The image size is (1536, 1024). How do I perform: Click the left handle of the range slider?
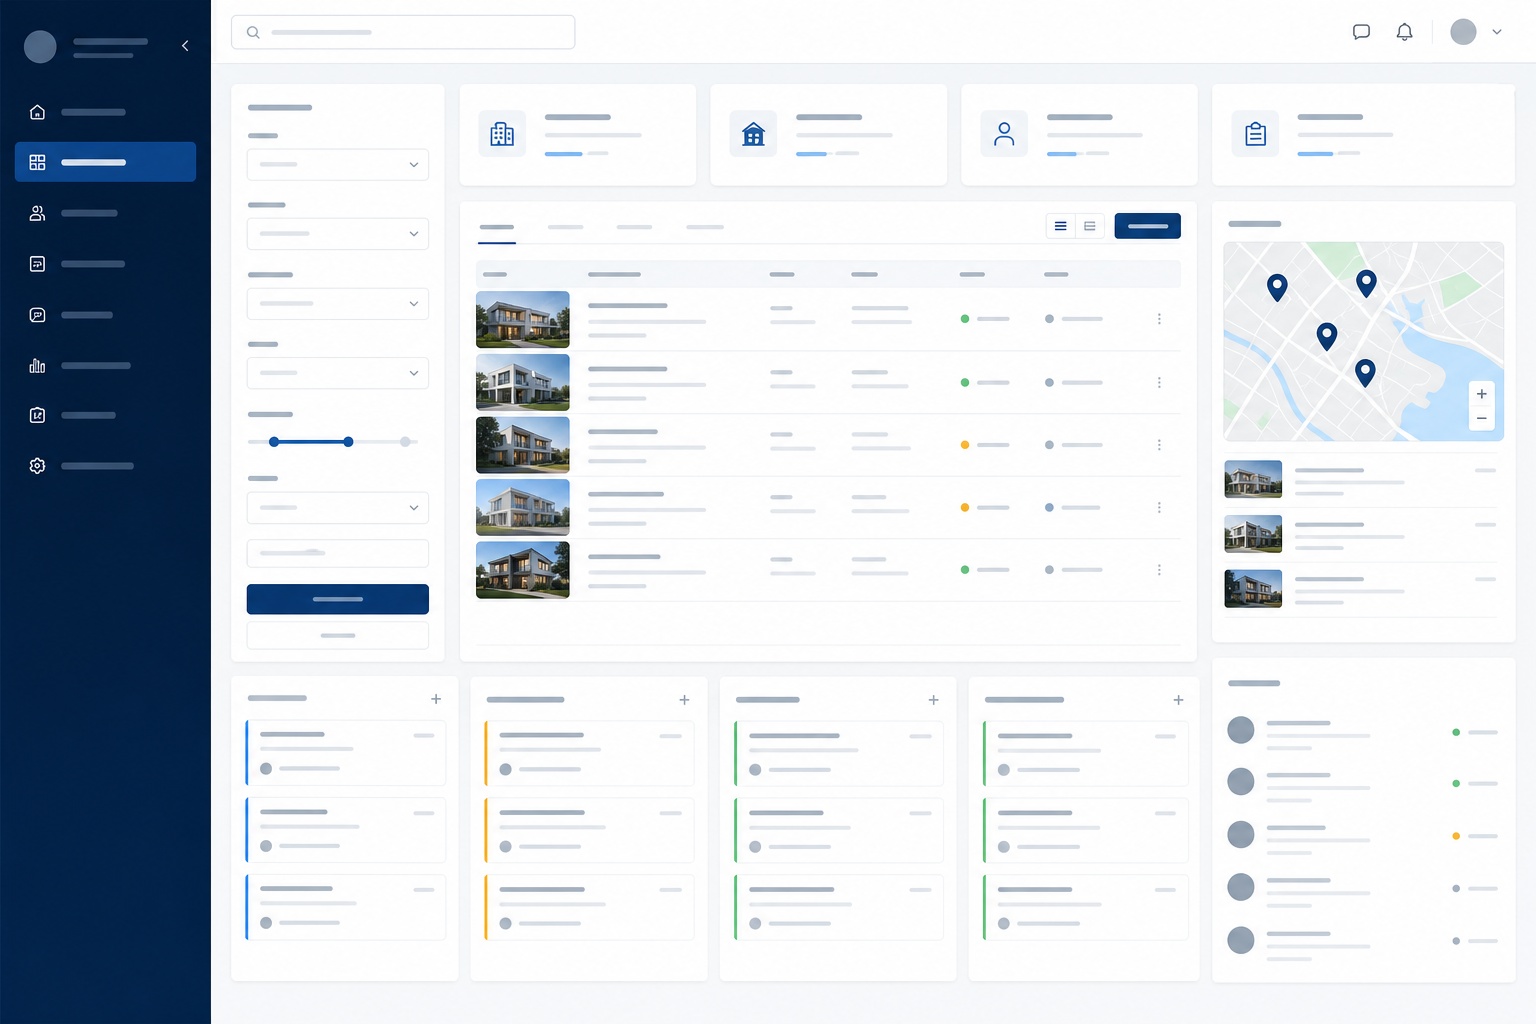pos(274,441)
